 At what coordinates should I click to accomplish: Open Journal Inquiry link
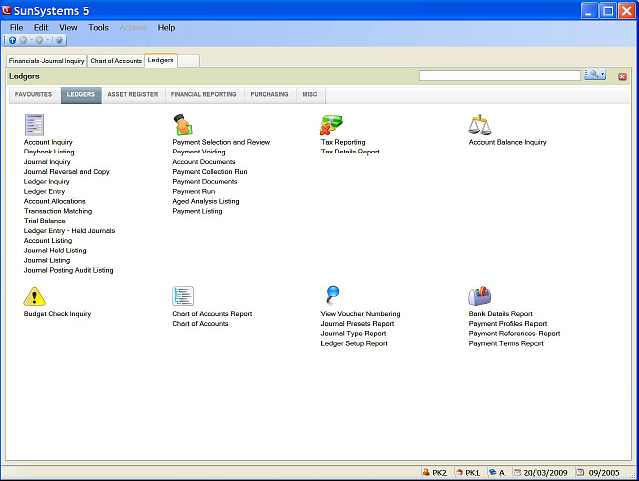(47, 162)
